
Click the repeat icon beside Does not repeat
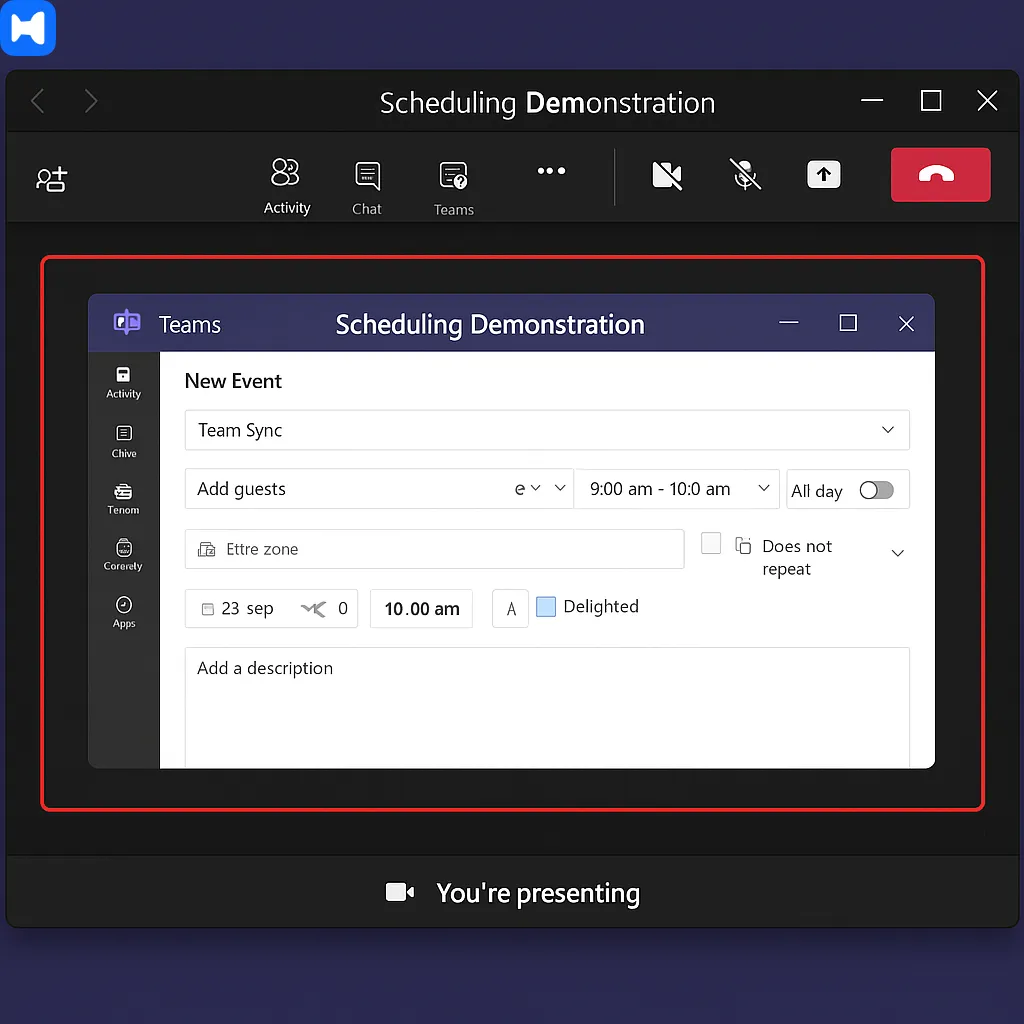point(743,545)
